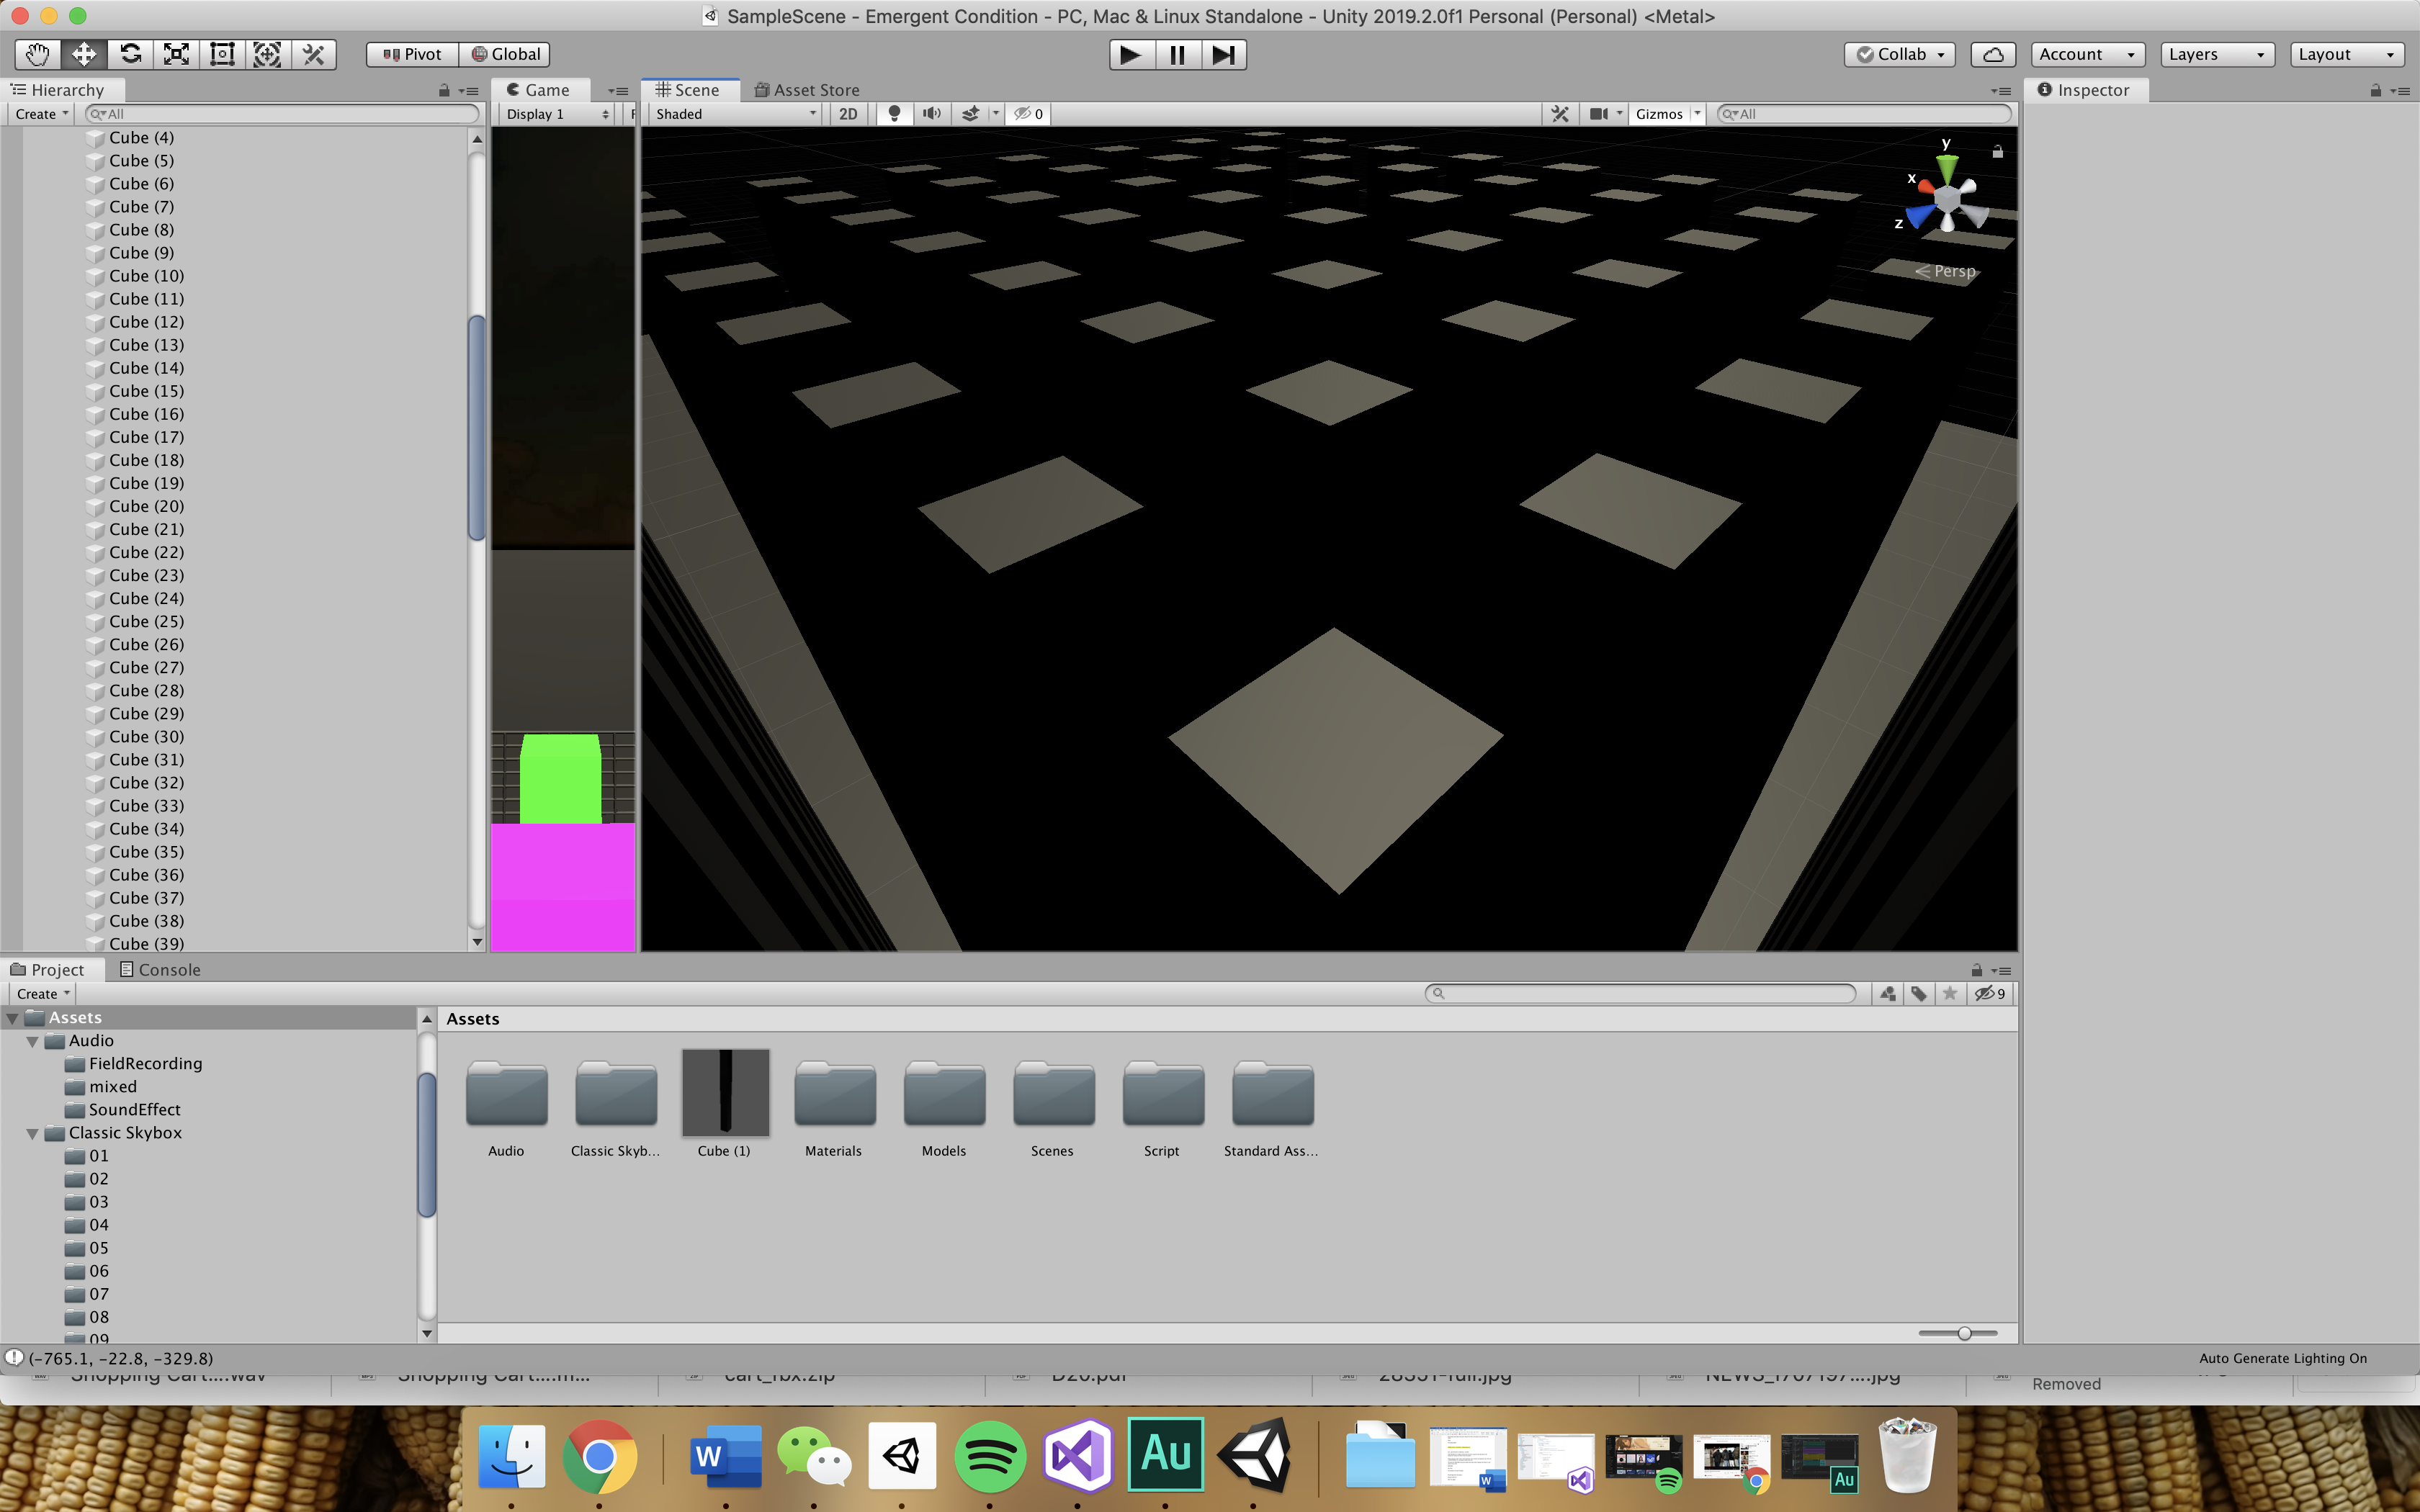This screenshot has width=2420, height=1512.
Task: Select the Cube (1) asset thumbnail
Action: pyautogui.click(x=726, y=1092)
